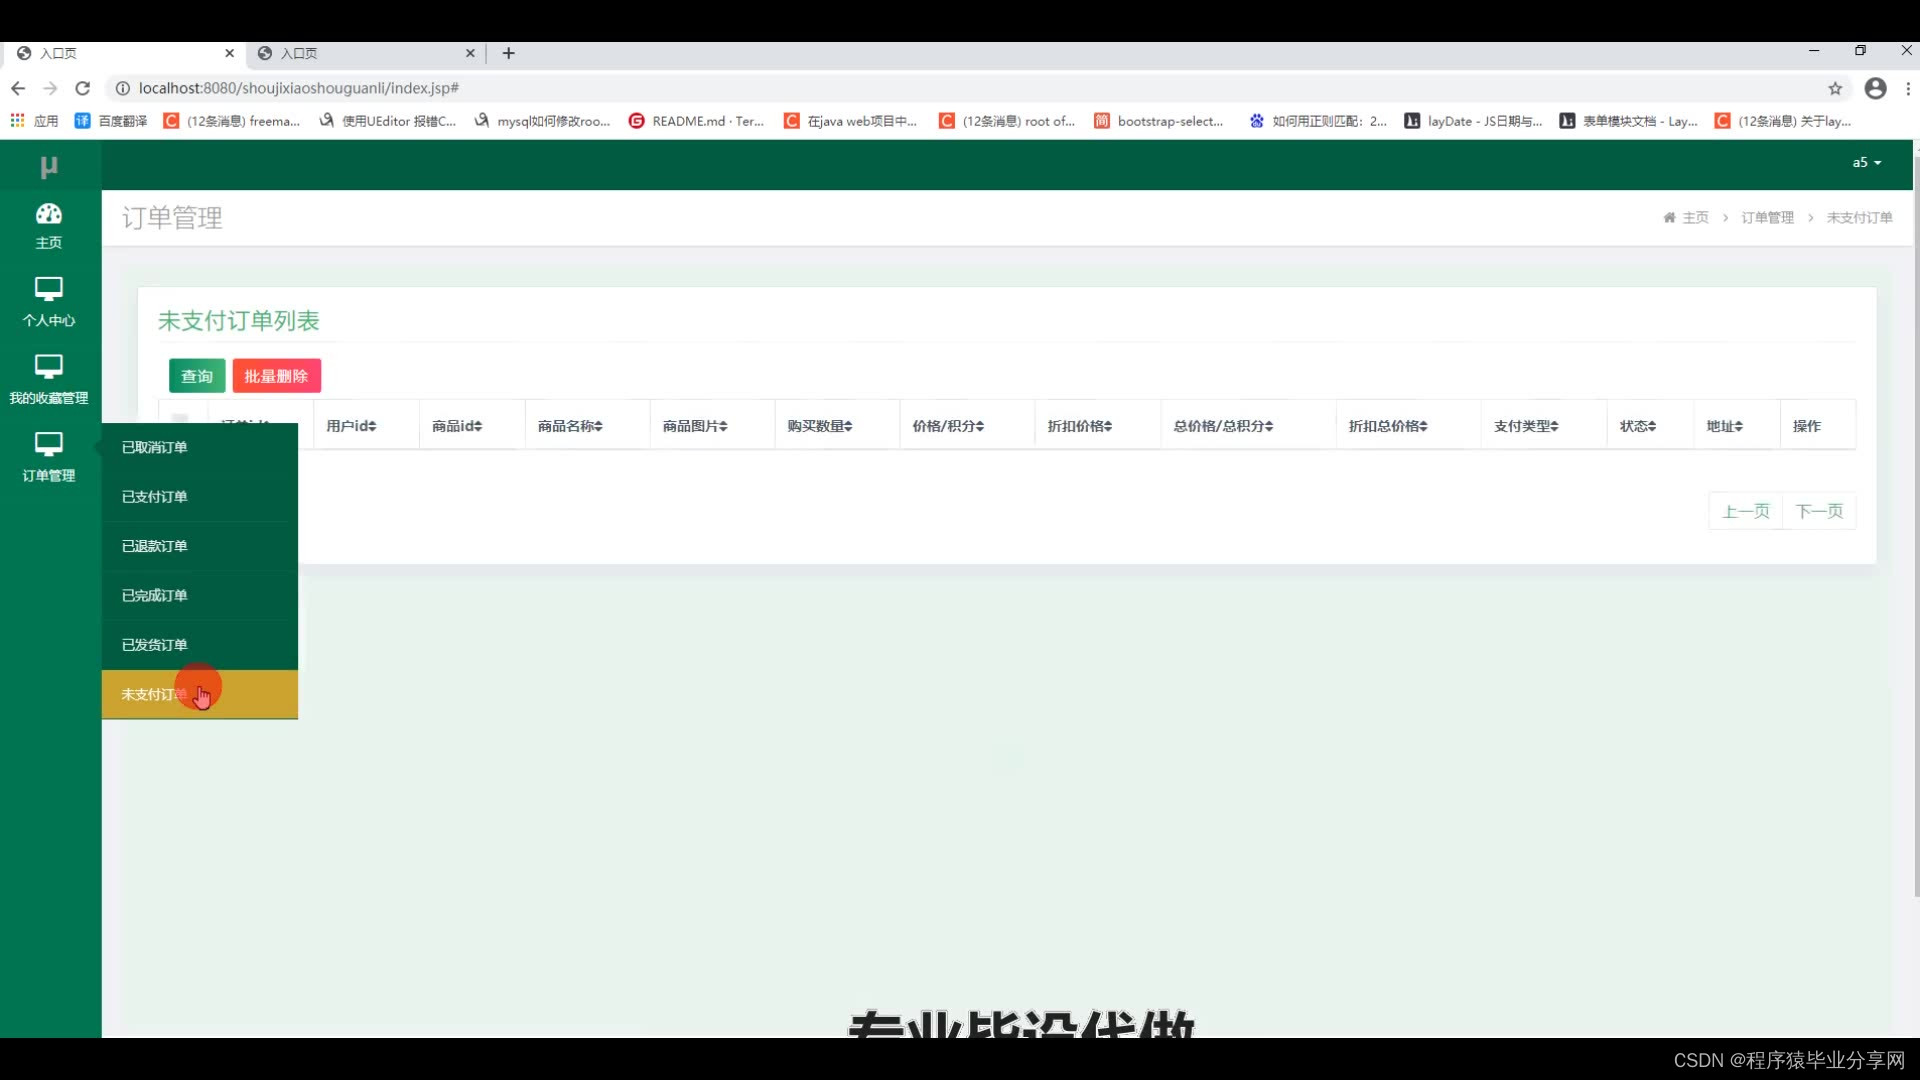Go to next page with 下一页
The image size is (1920, 1080).
[1818, 511]
